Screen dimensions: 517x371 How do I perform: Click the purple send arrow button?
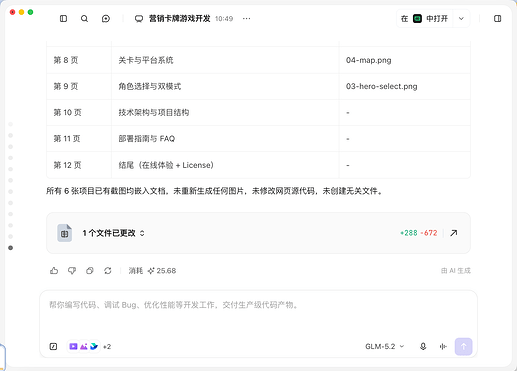point(464,347)
